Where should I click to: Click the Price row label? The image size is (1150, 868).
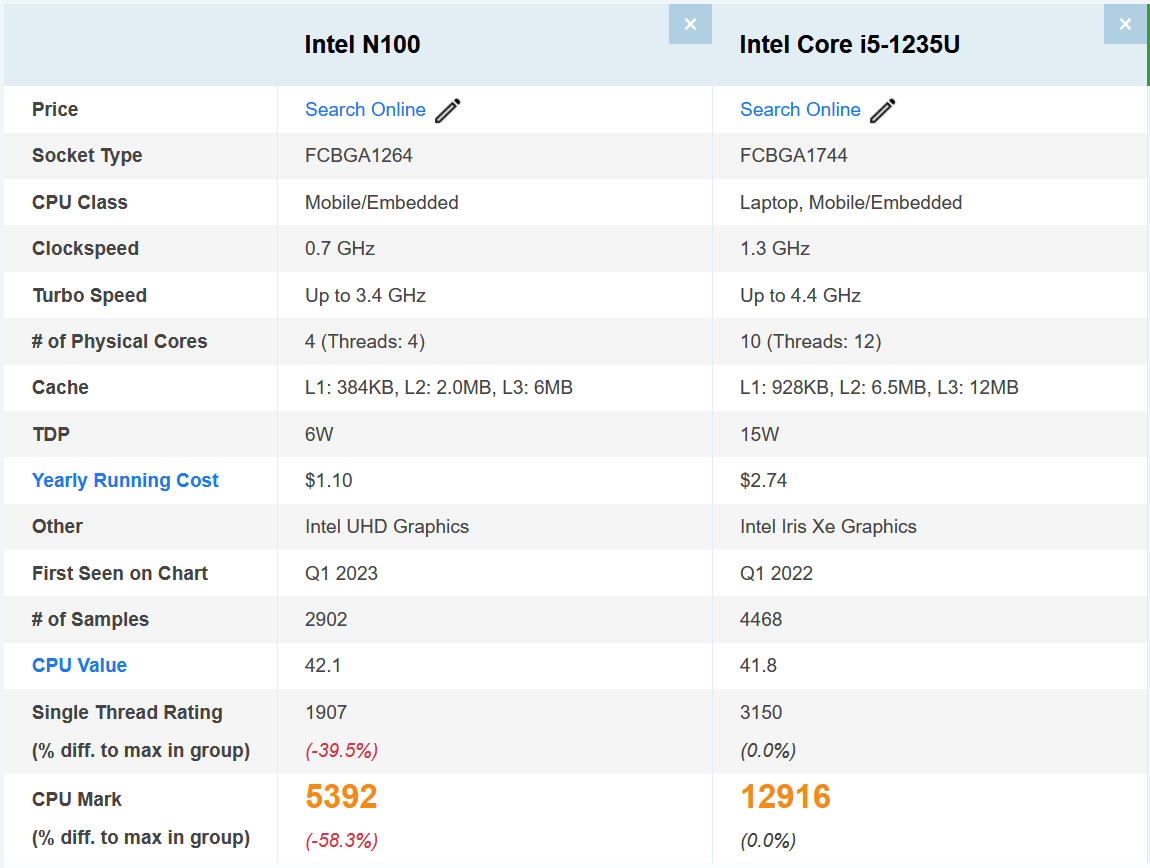[55, 109]
